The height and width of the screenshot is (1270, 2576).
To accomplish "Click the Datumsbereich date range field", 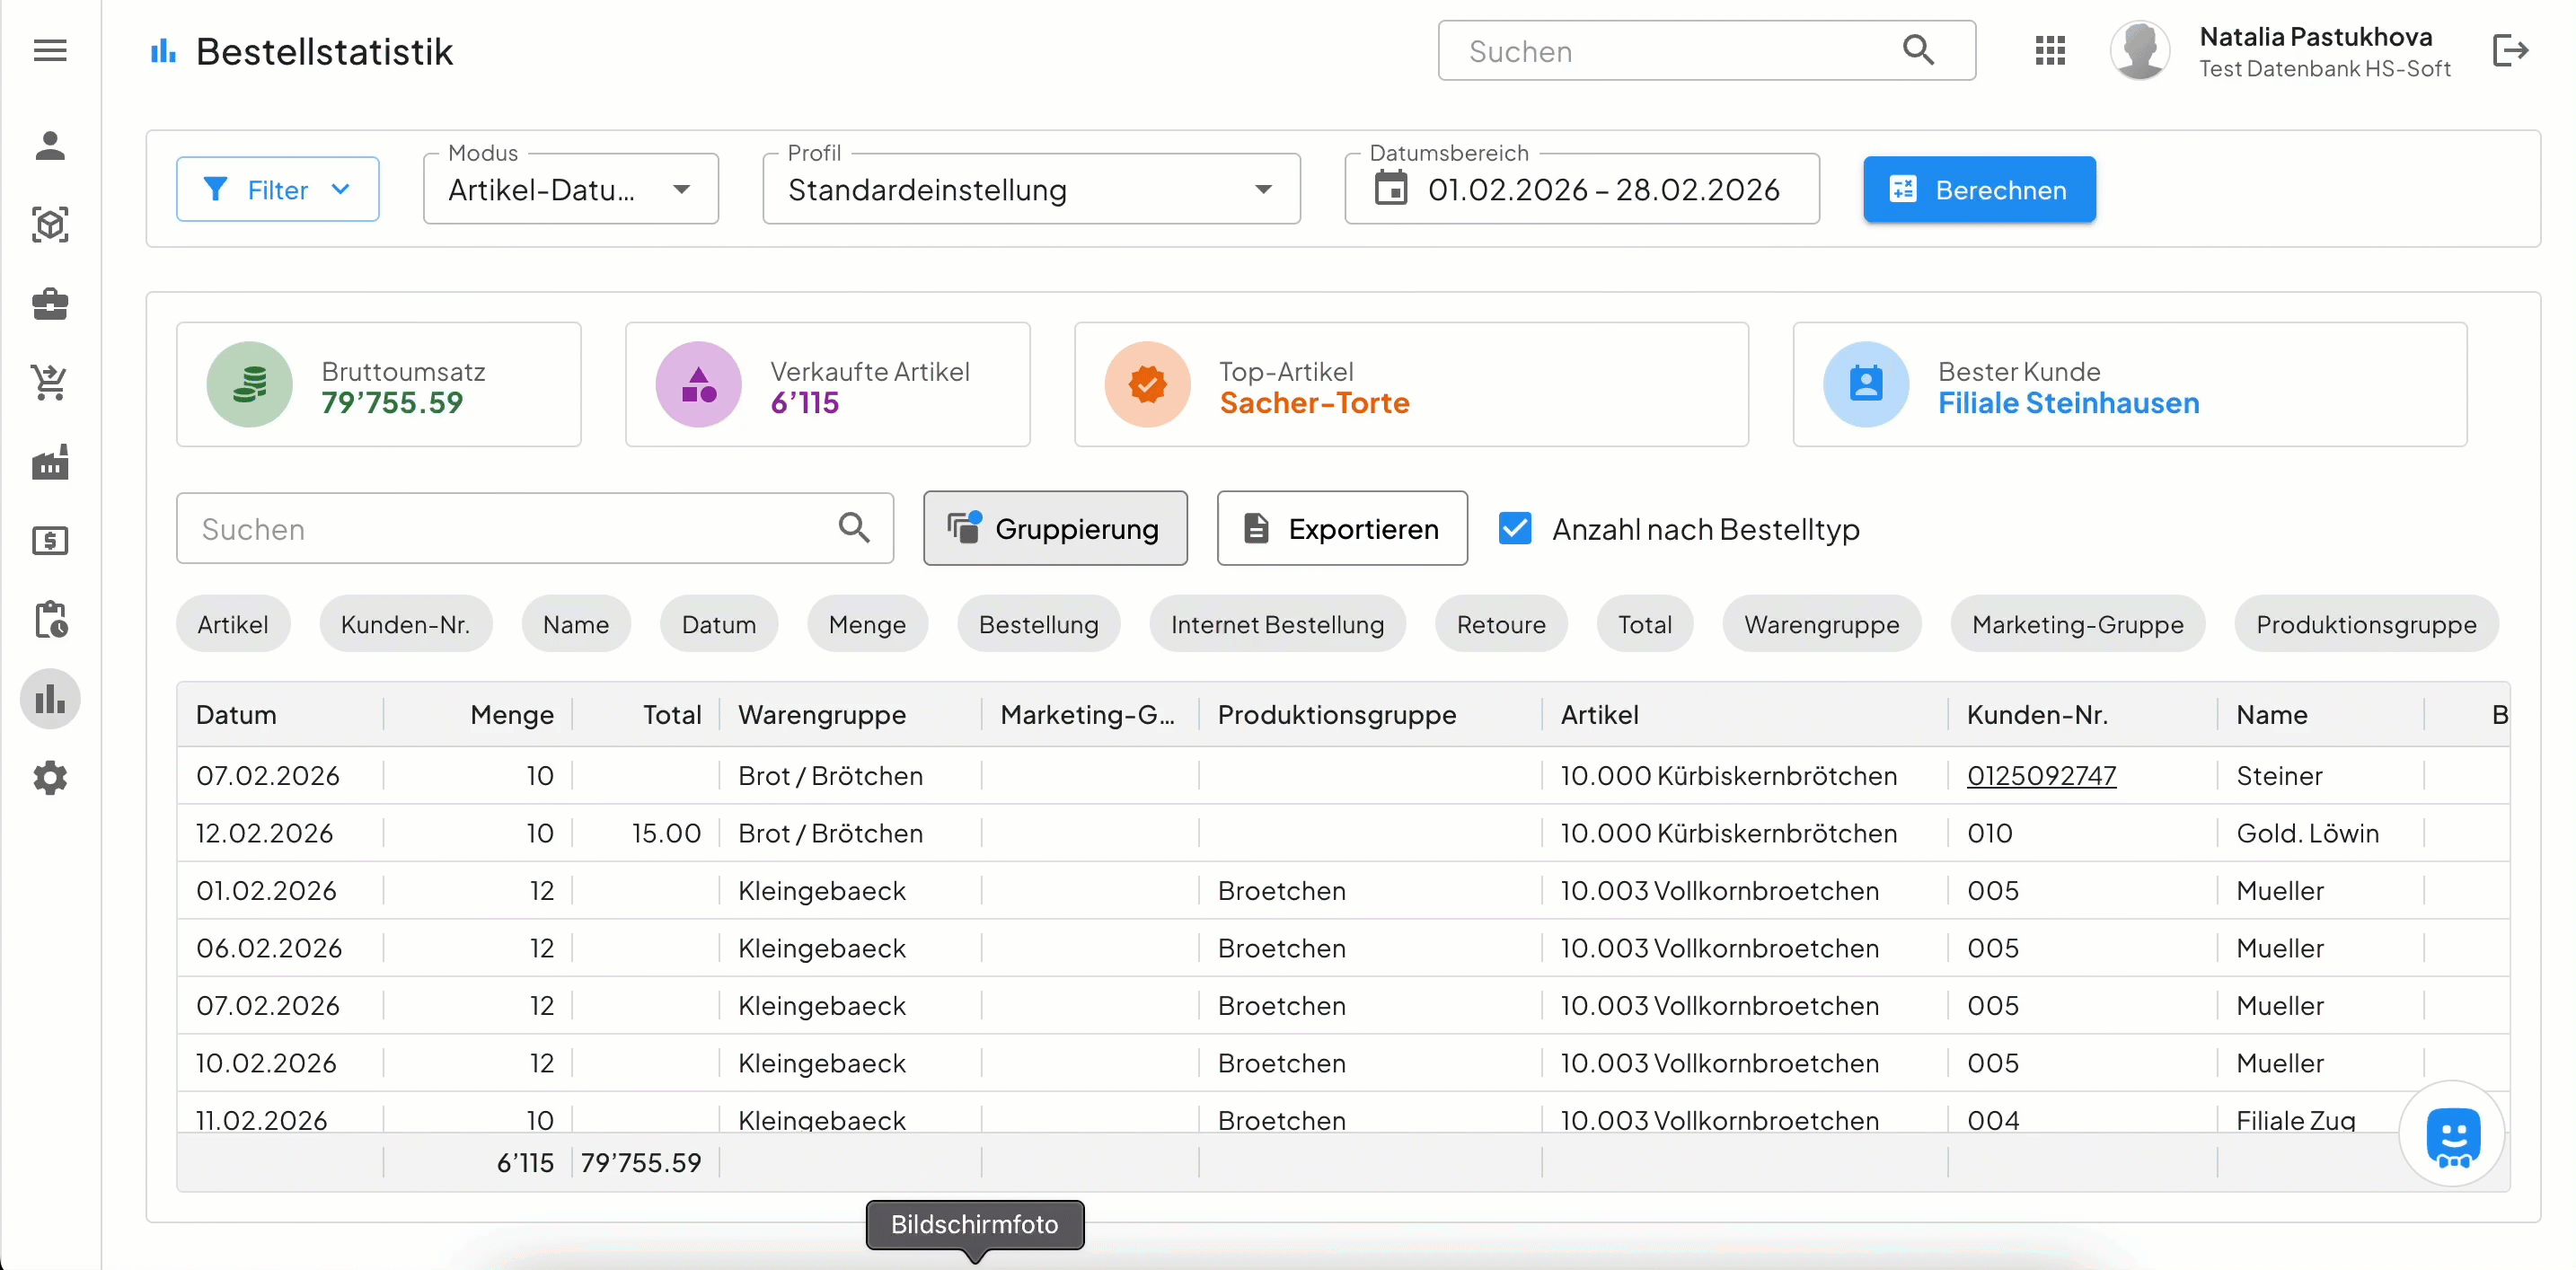I will pyautogui.click(x=1580, y=189).
